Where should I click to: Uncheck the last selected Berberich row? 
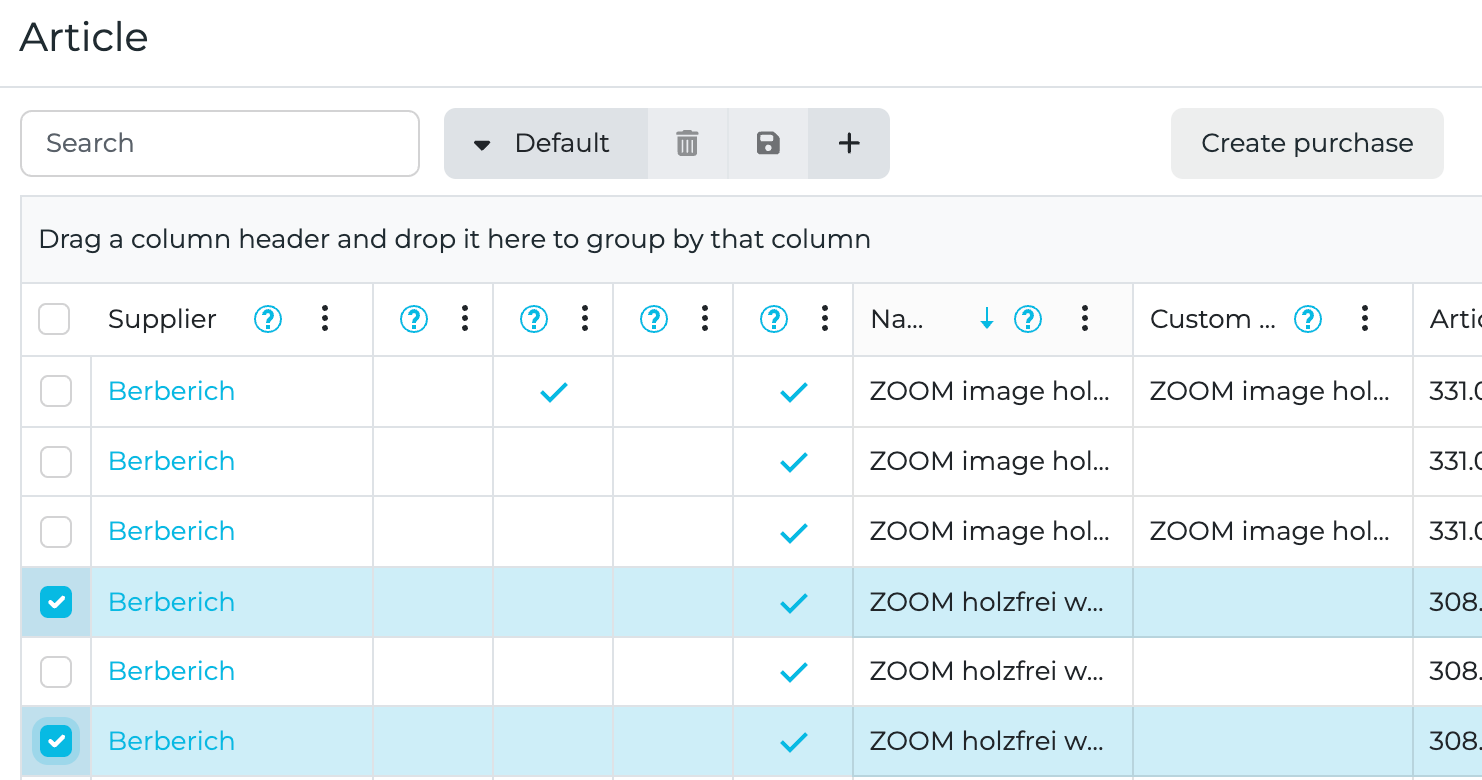click(x=56, y=741)
